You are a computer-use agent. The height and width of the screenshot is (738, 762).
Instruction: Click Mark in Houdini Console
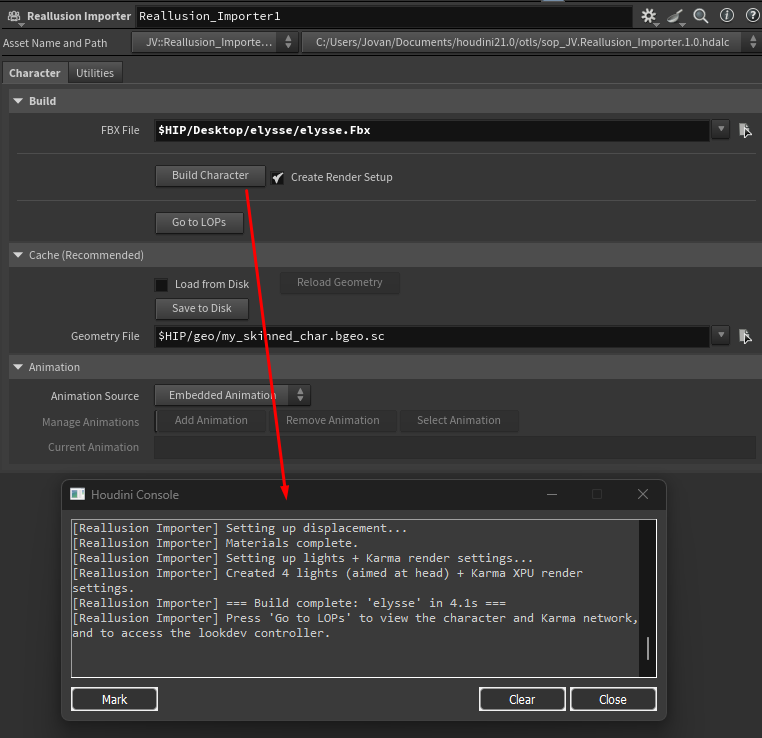click(115, 700)
